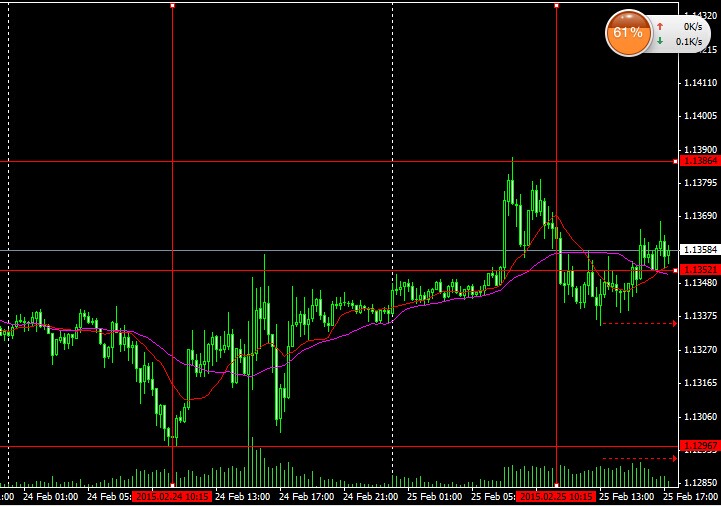Click the 25 Feb 01:00 time axis label
Screen dimensions: 721x507
432,496
